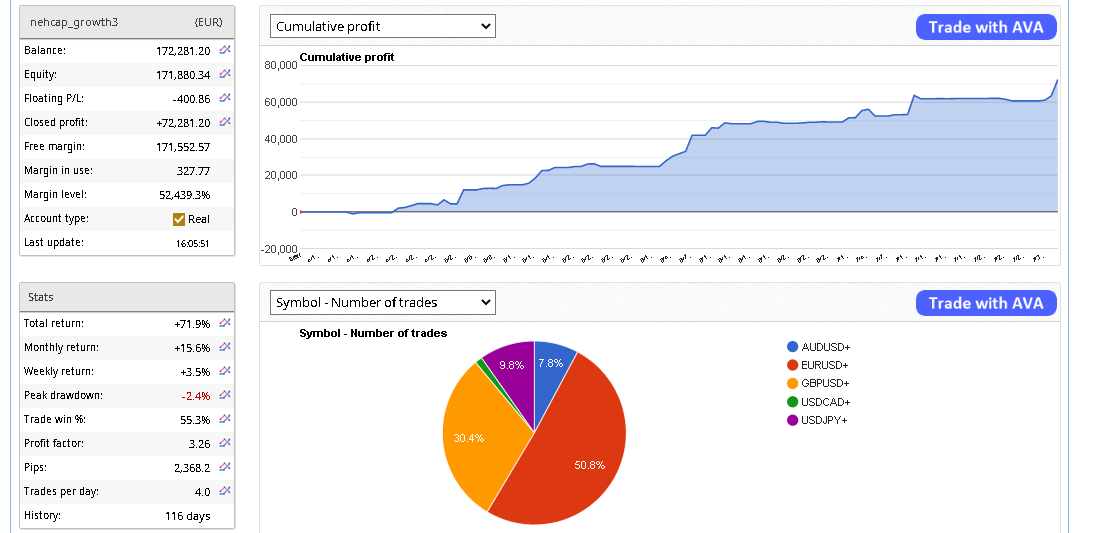1096x533 pixels.
Task: Click the Monthly return chart icon
Action: [225, 347]
